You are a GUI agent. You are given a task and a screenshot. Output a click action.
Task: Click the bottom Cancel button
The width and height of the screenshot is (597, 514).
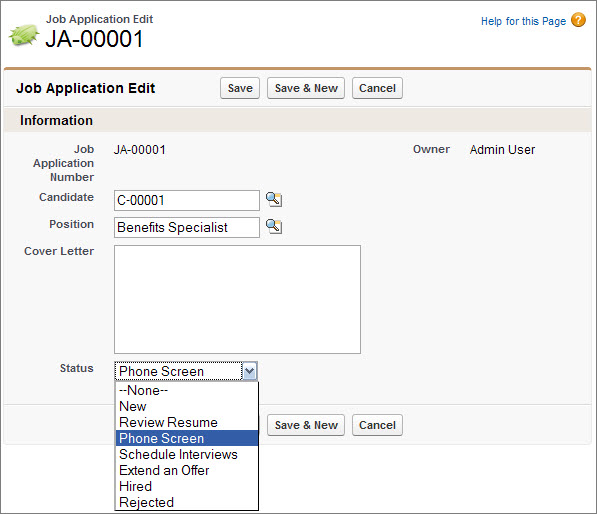(377, 425)
